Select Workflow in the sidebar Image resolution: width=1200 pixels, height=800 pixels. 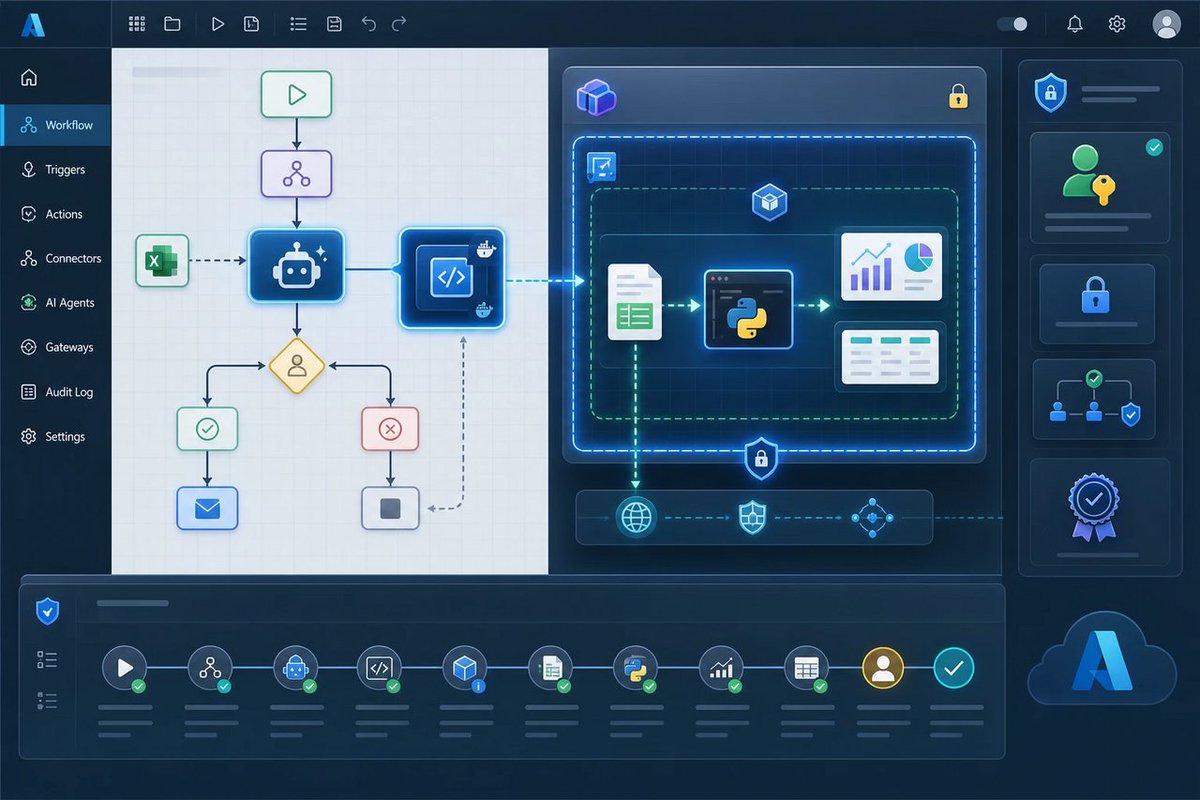click(56, 125)
